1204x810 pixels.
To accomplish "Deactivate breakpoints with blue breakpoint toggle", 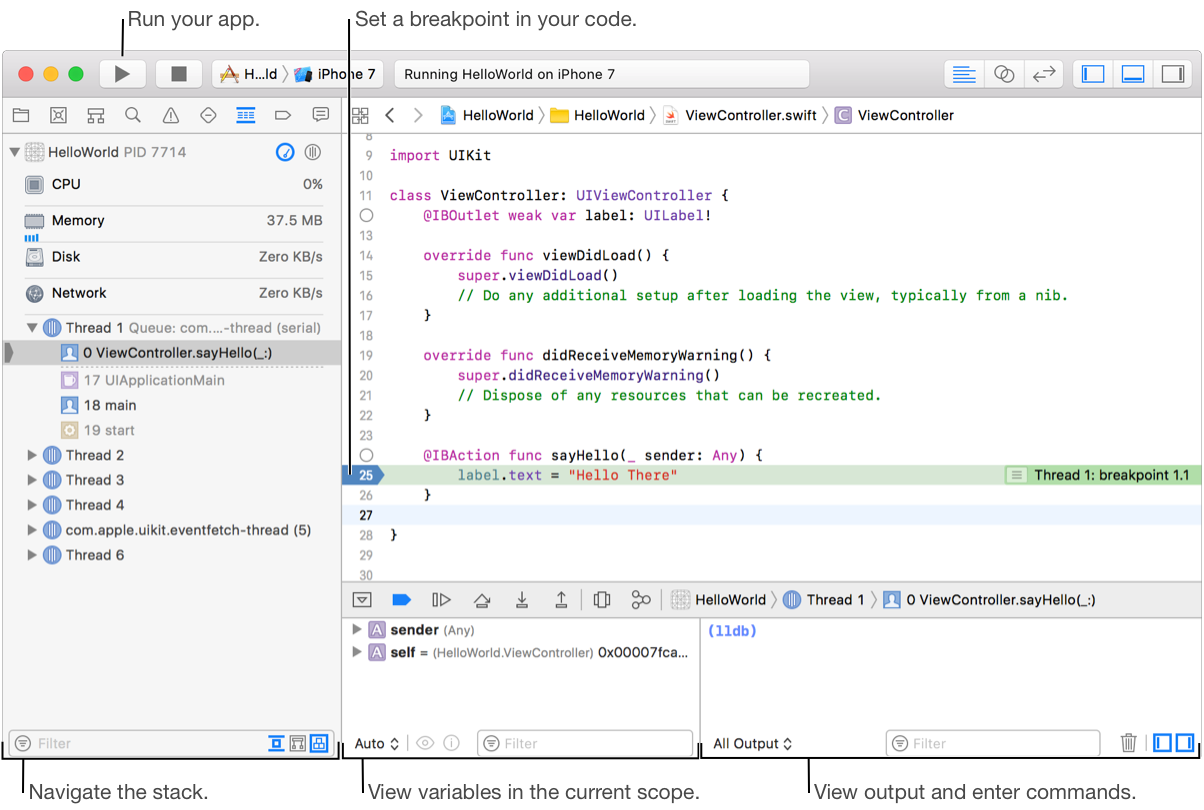I will [x=402, y=600].
